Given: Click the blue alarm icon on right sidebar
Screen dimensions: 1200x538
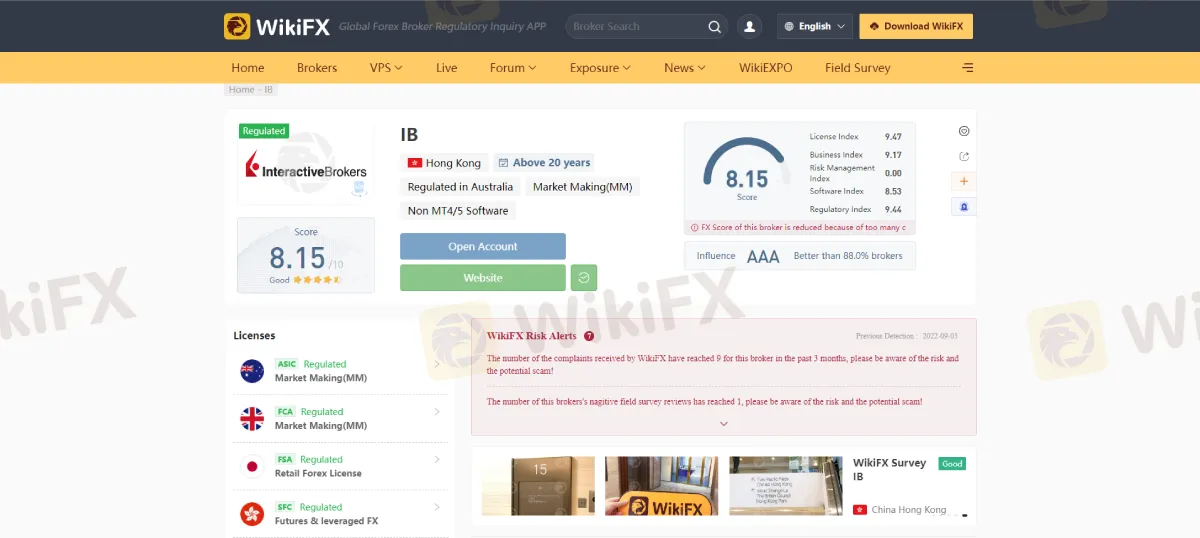Looking at the screenshot, I should tap(964, 207).
